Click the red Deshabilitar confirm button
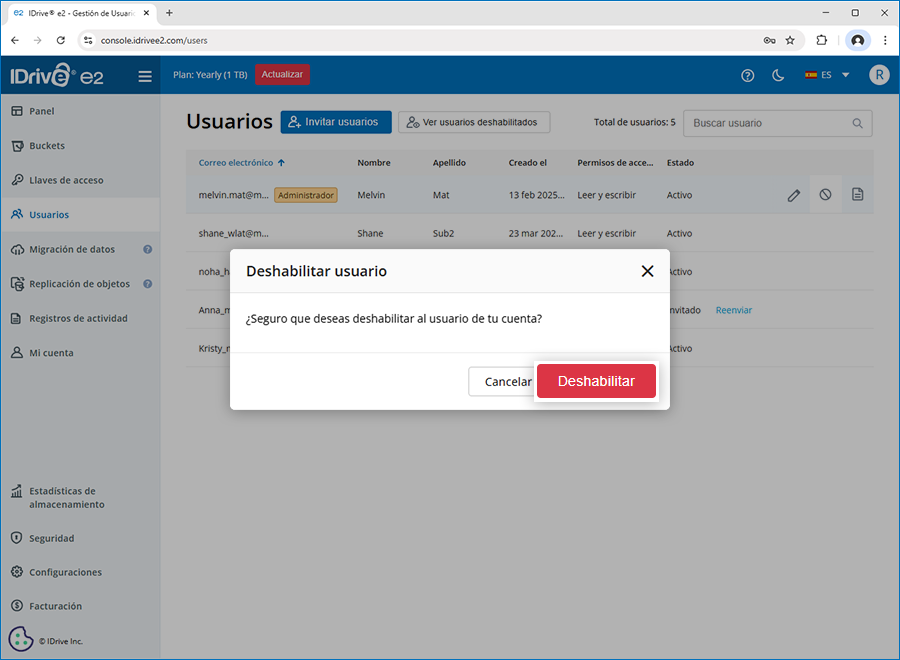The height and width of the screenshot is (660, 900). [596, 381]
